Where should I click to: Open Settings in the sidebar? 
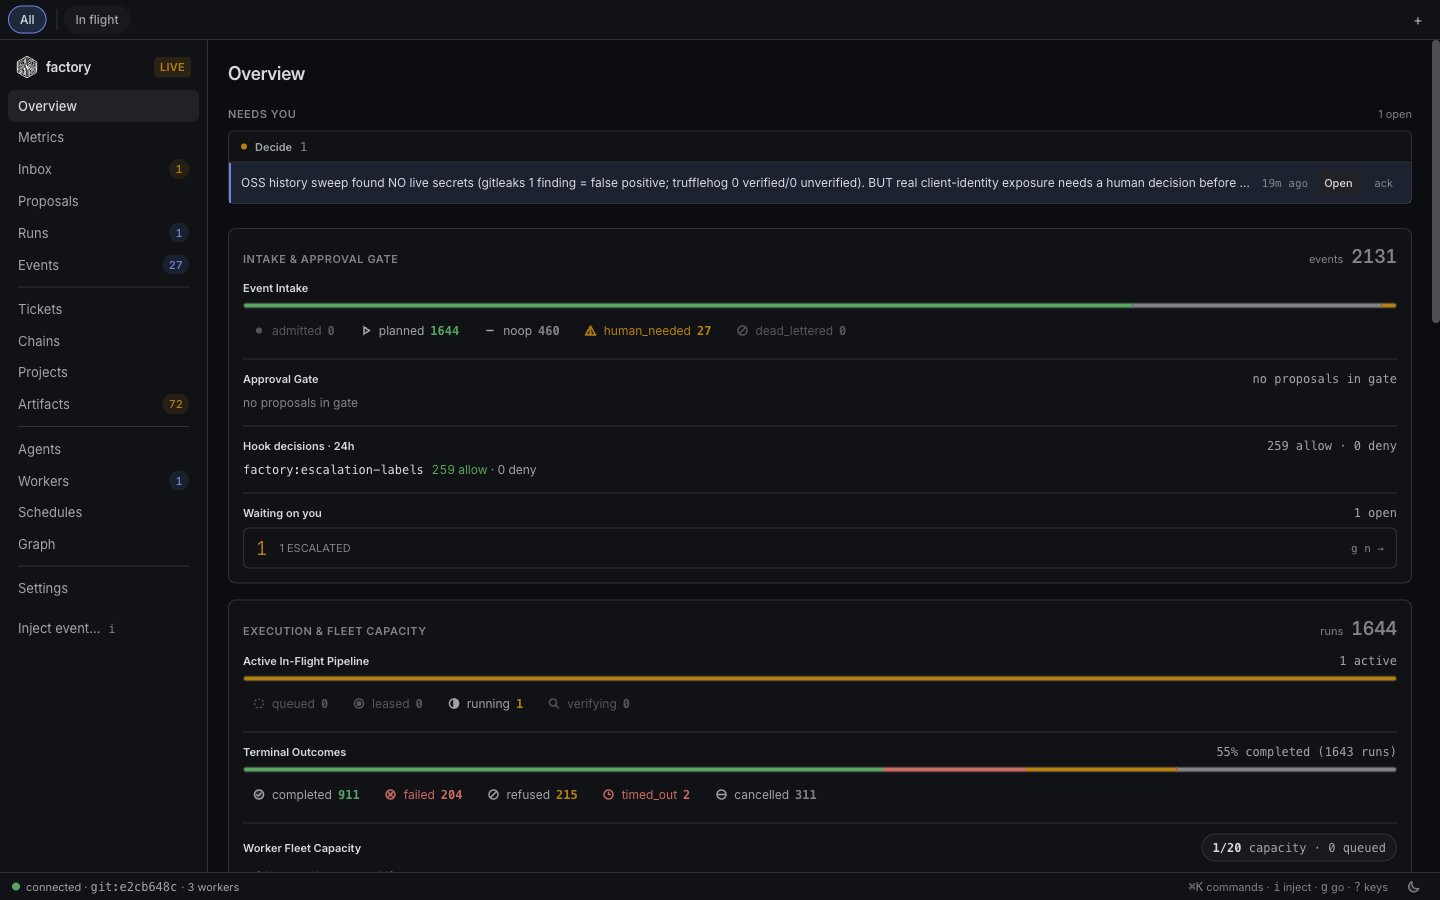[103, 588]
